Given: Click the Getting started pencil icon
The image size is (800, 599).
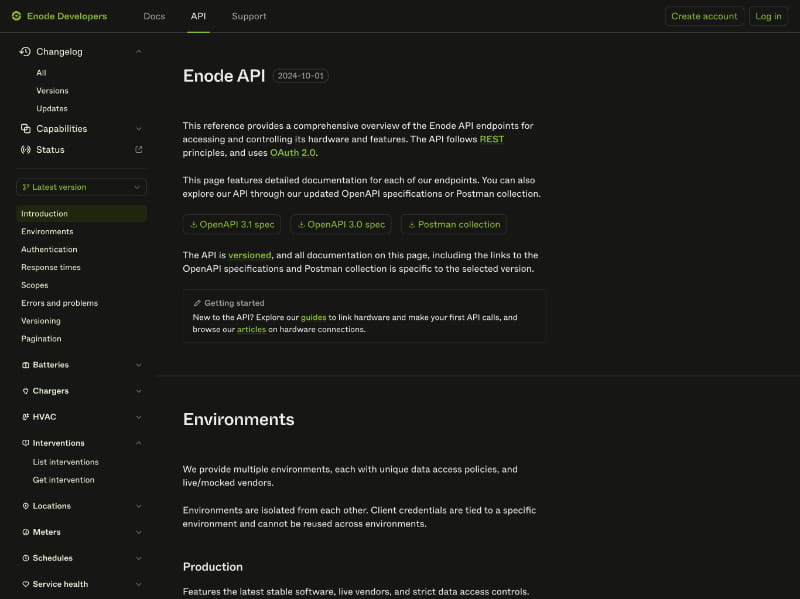Looking at the screenshot, I should tap(197, 303).
